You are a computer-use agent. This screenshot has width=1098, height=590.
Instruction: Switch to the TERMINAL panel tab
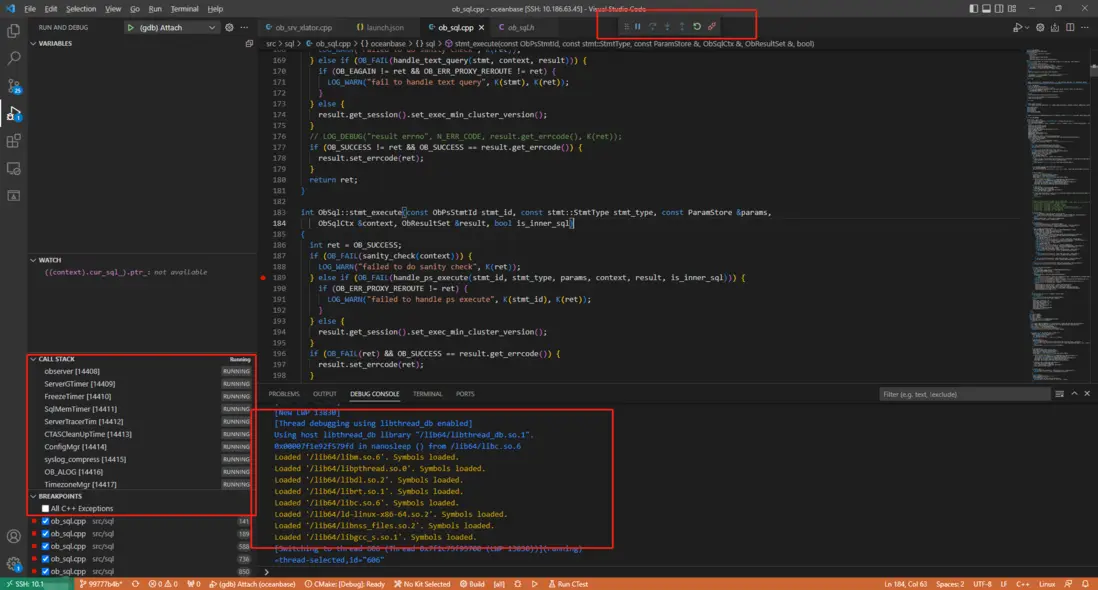427,394
